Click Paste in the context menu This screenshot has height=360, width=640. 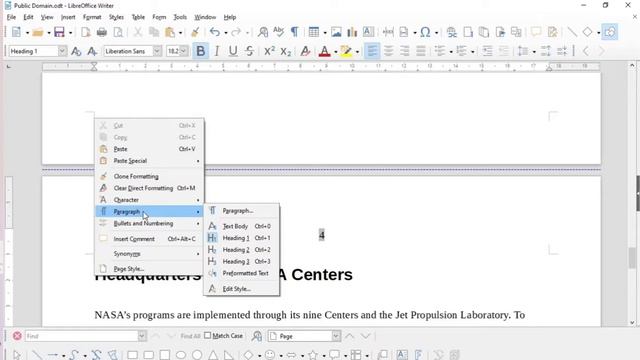click(149, 149)
